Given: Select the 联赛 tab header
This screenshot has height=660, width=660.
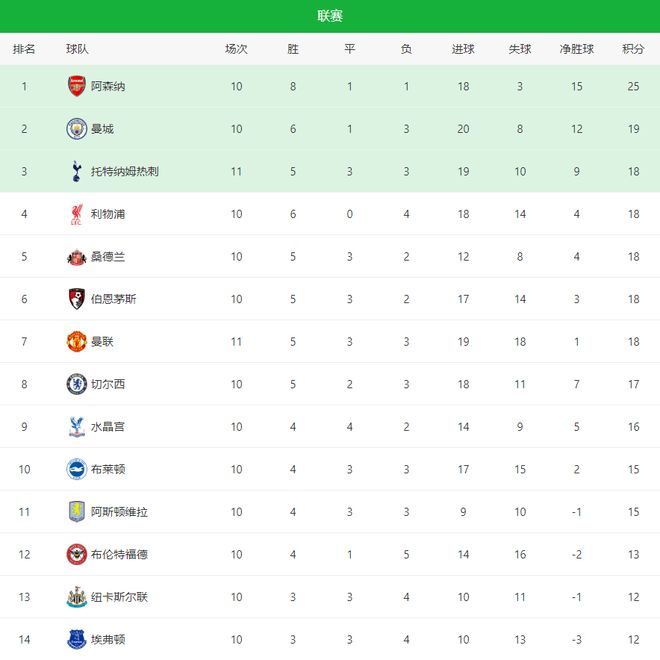Looking at the screenshot, I should coord(330,16).
